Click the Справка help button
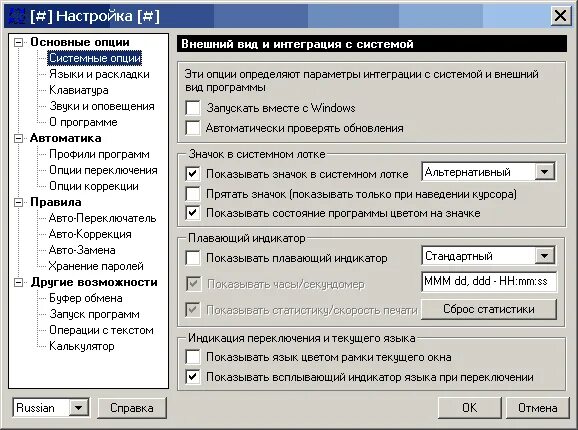This screenshot has width=578, height=430. pyautogui.click(x=132, y=408)
